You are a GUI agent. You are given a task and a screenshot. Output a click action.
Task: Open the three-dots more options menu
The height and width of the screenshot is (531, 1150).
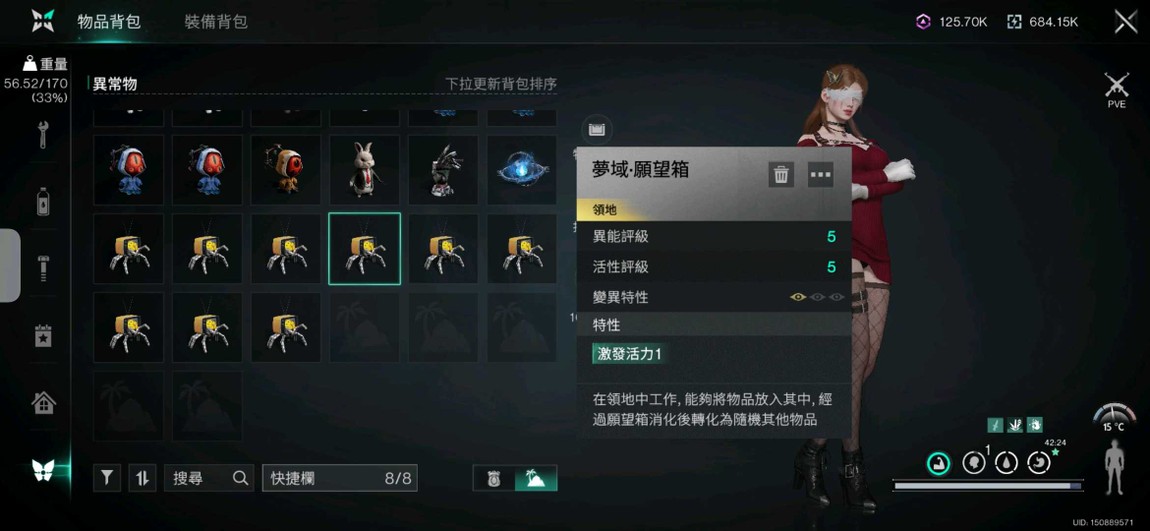click(821, 175)
